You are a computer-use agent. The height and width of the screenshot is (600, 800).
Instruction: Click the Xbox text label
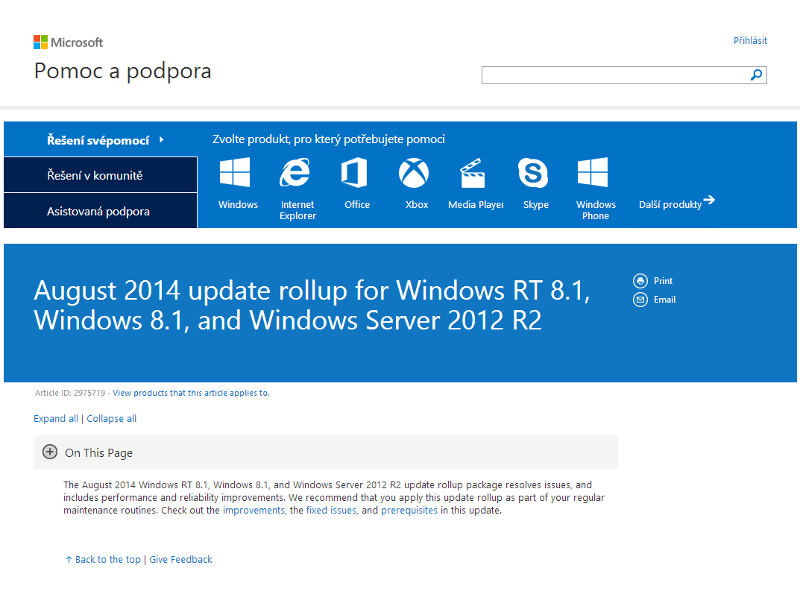416,205
